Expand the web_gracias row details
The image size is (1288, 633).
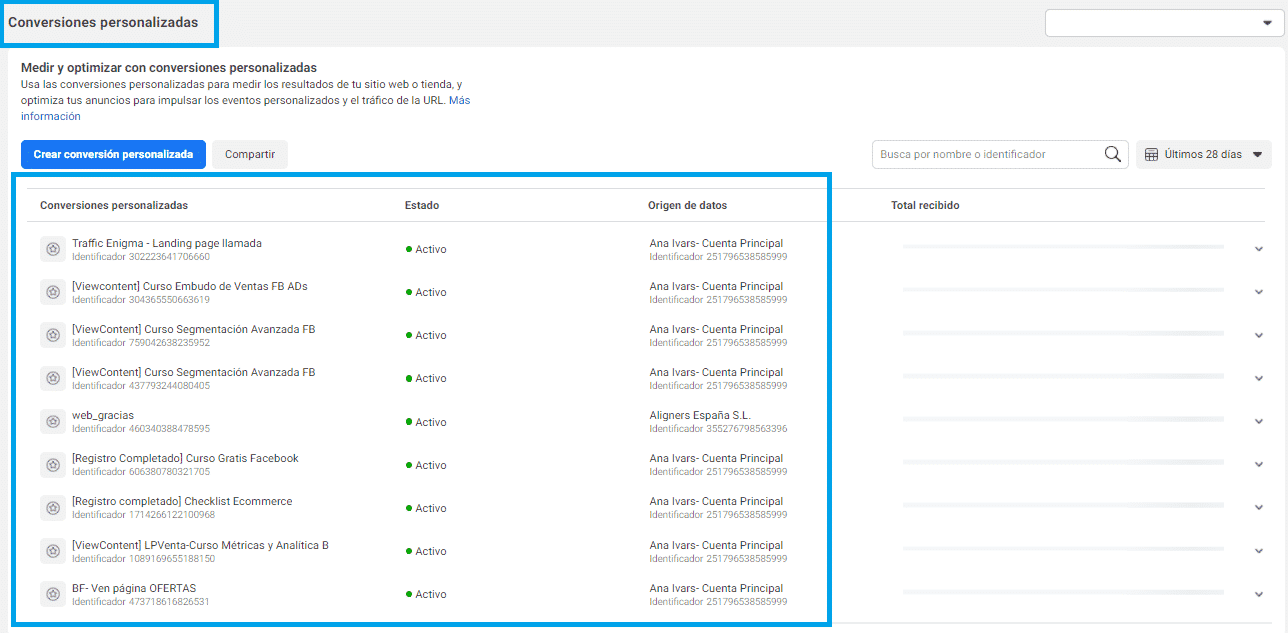[1259, 422]
